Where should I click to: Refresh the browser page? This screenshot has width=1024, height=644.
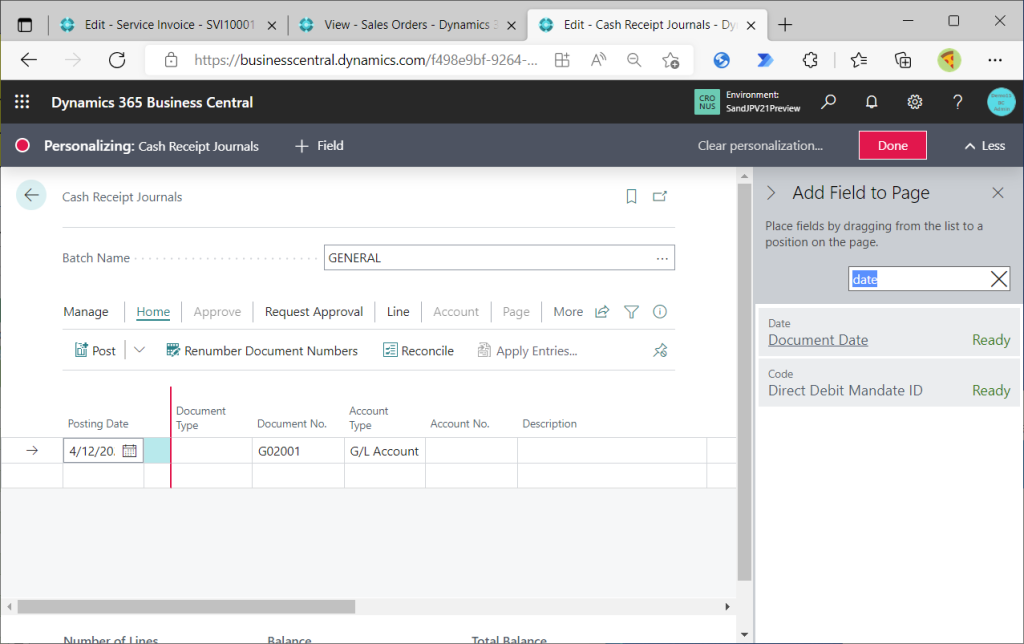(117, 60)
